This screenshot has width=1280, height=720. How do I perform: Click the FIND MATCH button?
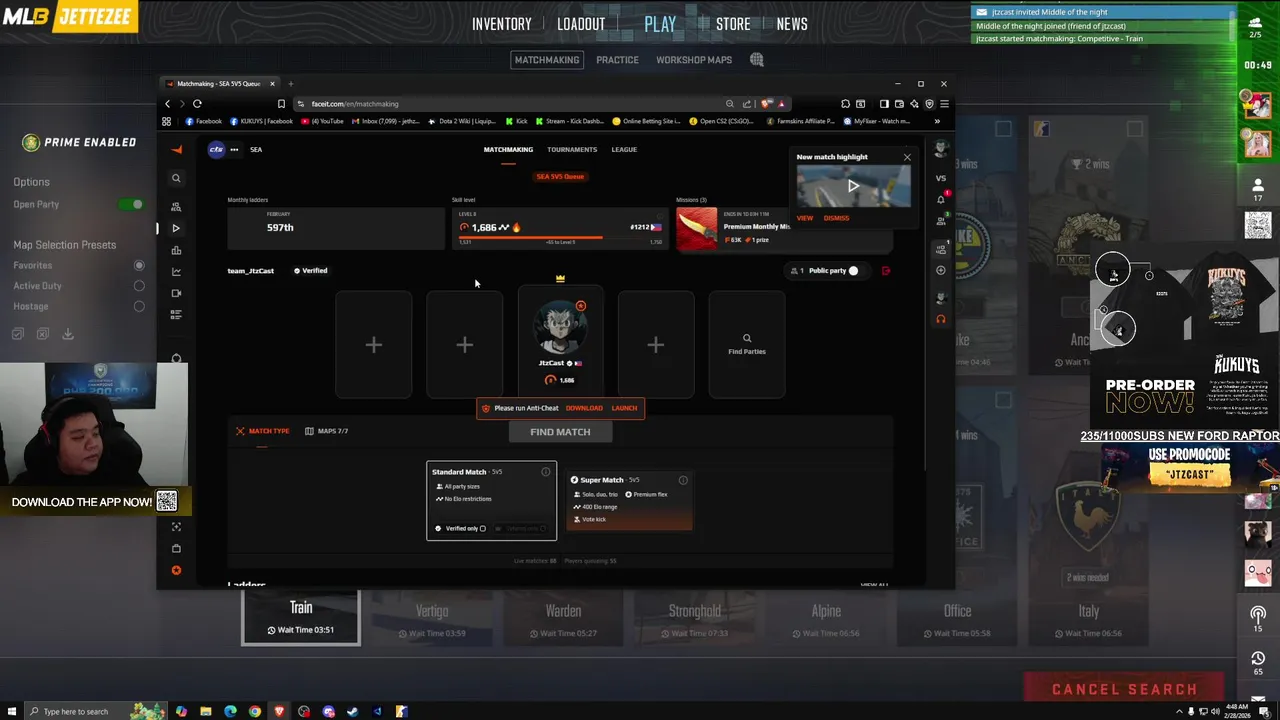click(x=560, y=432)
